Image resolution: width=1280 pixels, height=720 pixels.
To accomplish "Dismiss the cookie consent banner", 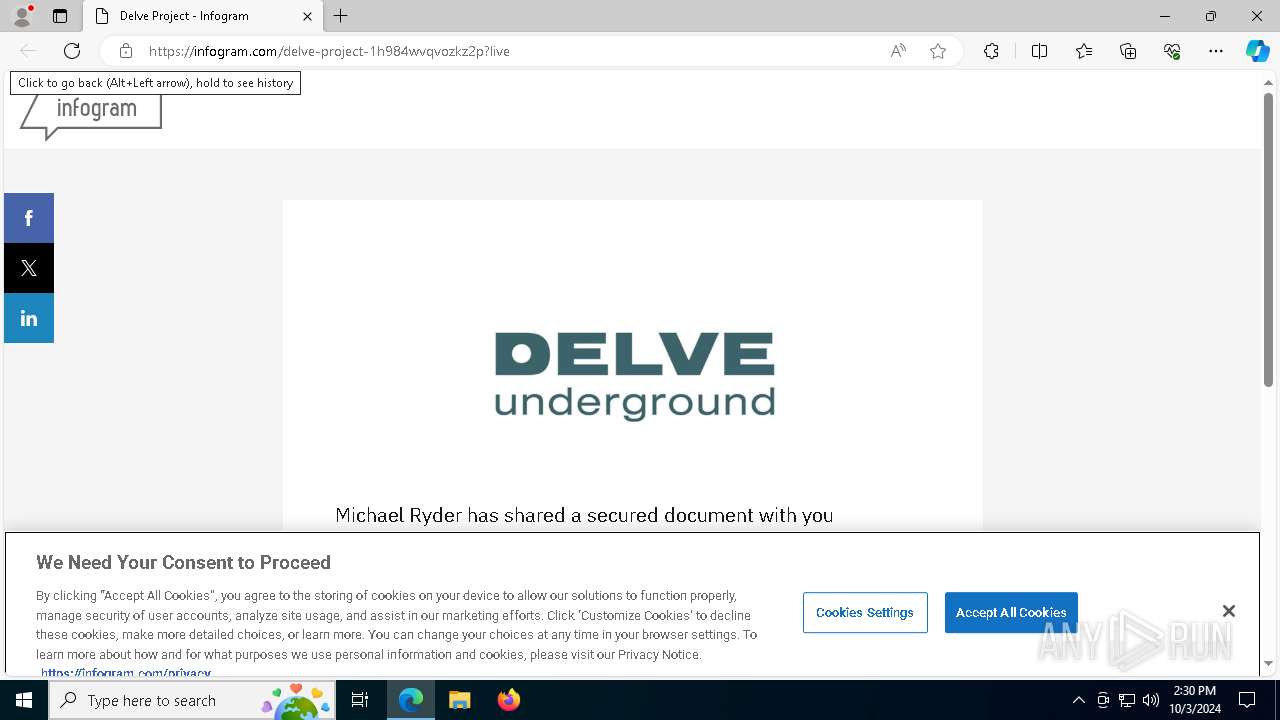I will (x=1229, y=611).
